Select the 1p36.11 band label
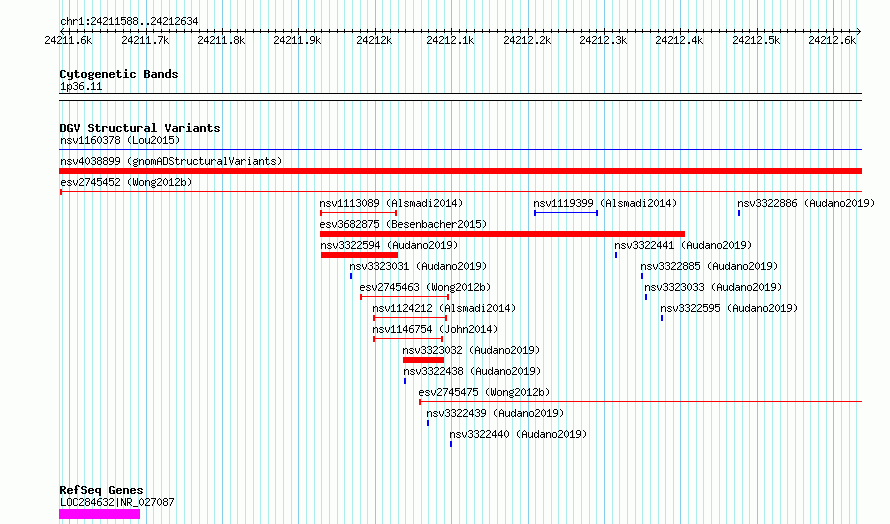 81,86
